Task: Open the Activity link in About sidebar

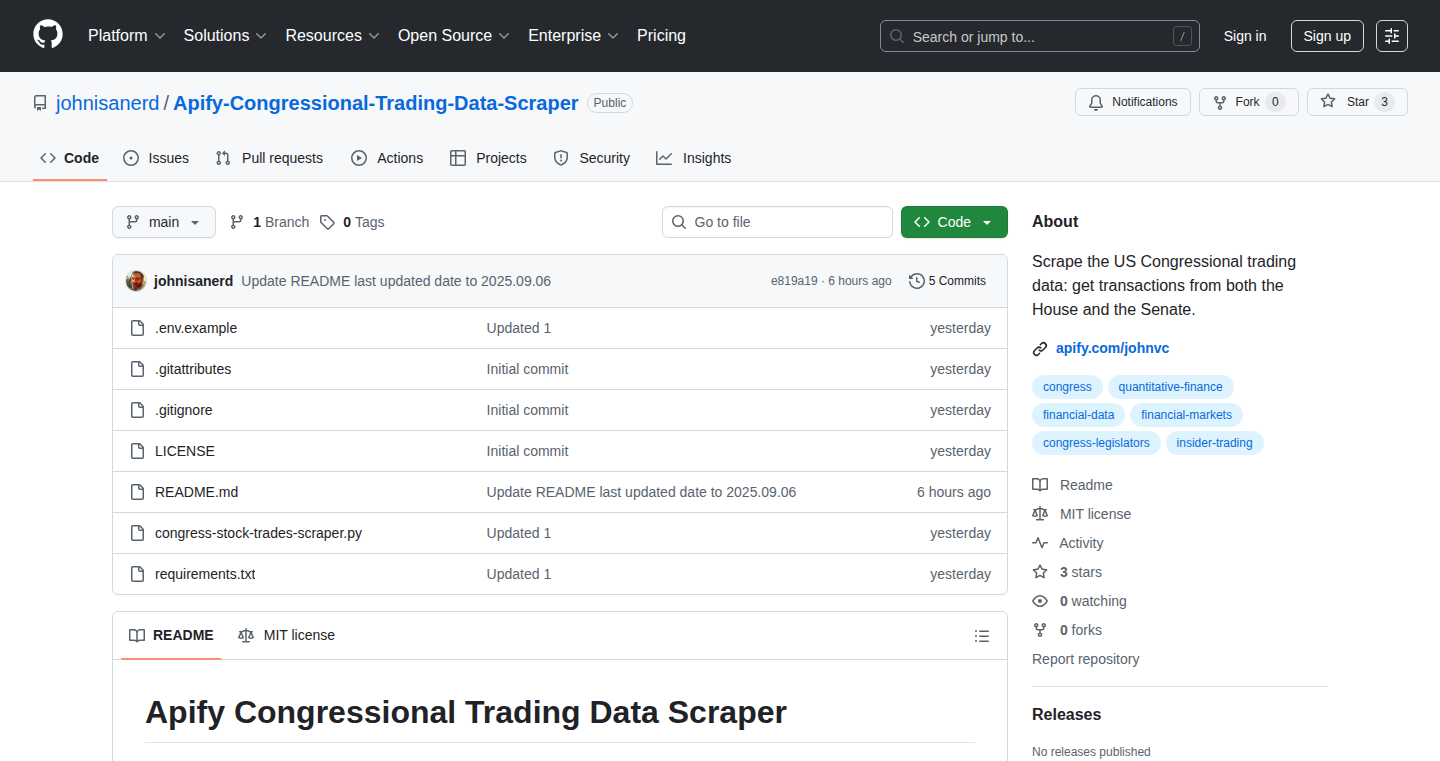Action: tap(1068, 543)
